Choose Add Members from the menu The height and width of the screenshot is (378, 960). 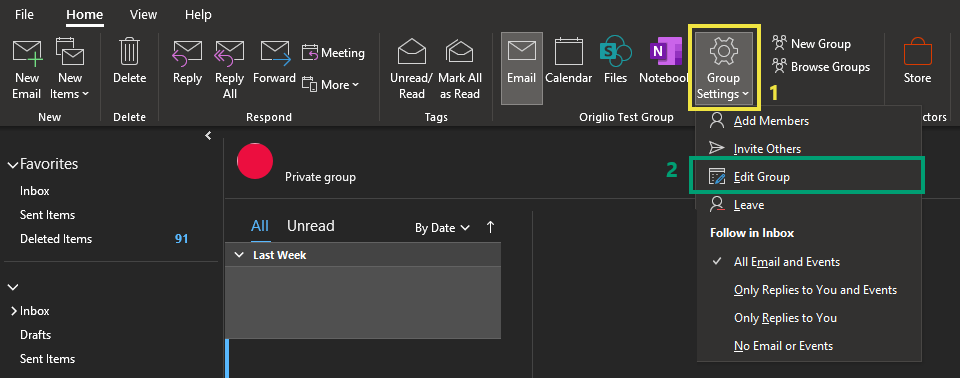pos(808,121)
